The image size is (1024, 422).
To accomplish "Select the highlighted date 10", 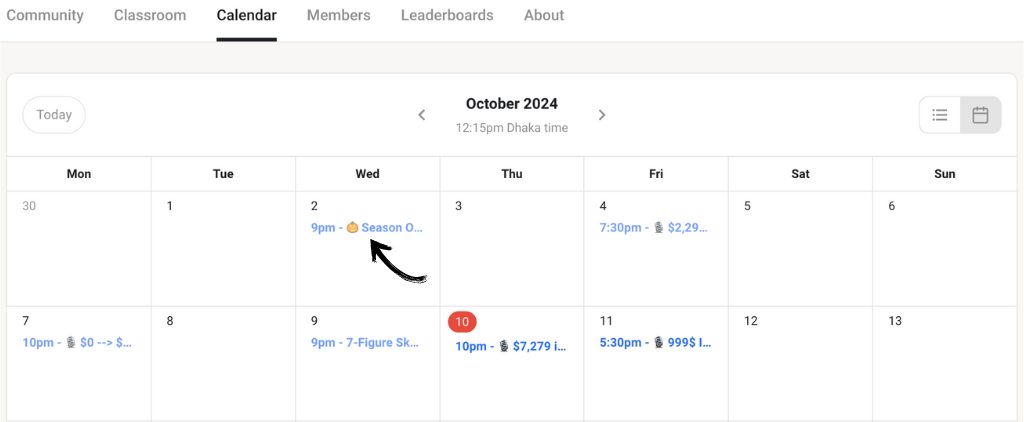I will (x=462, y=321).
